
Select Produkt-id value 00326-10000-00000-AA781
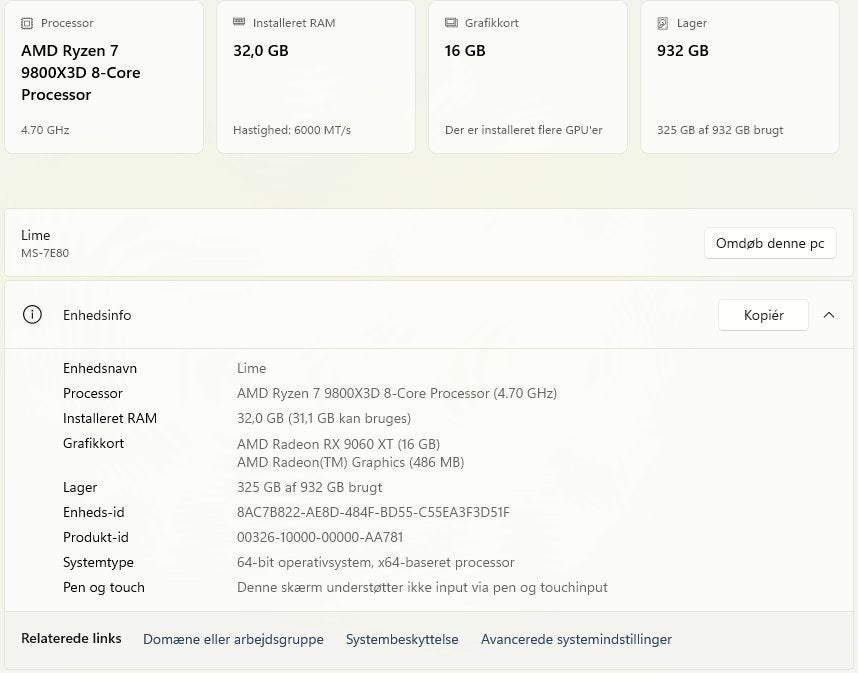pos(320,538)
